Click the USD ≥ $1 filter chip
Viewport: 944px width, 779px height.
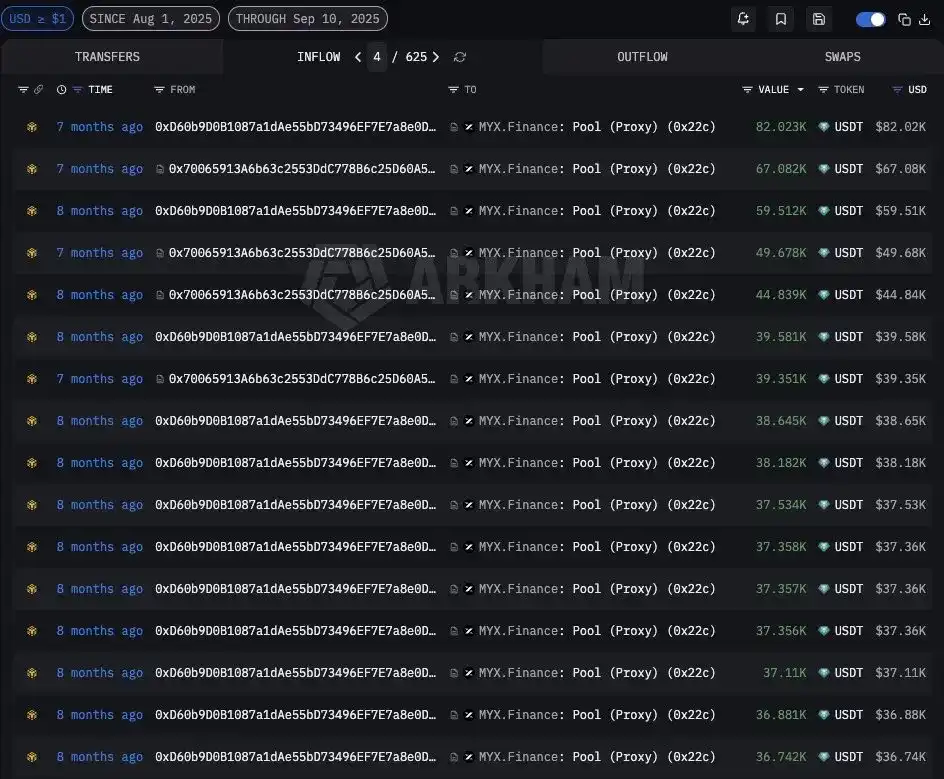37,19
